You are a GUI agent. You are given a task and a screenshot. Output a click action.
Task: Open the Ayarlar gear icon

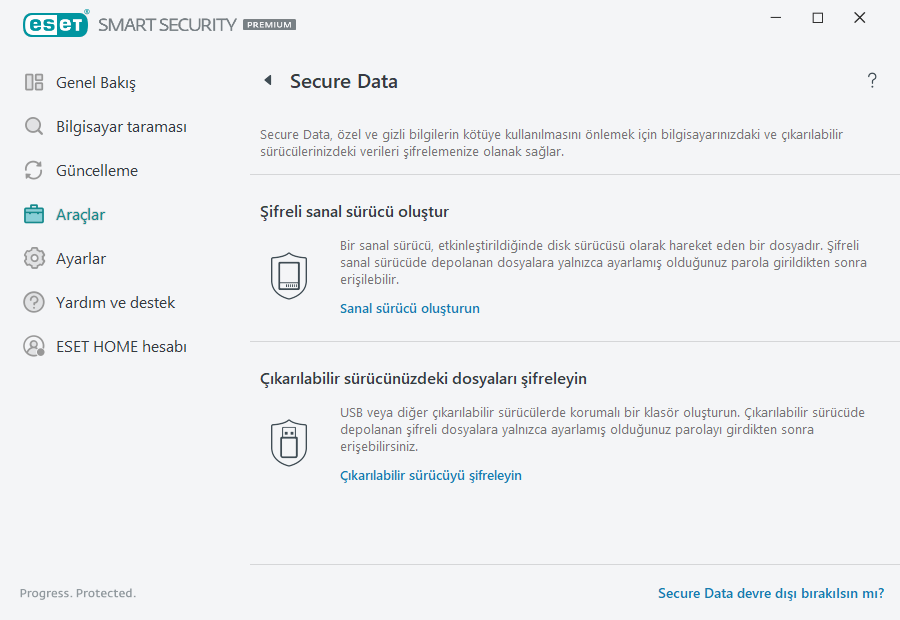[x=33, y=258]
